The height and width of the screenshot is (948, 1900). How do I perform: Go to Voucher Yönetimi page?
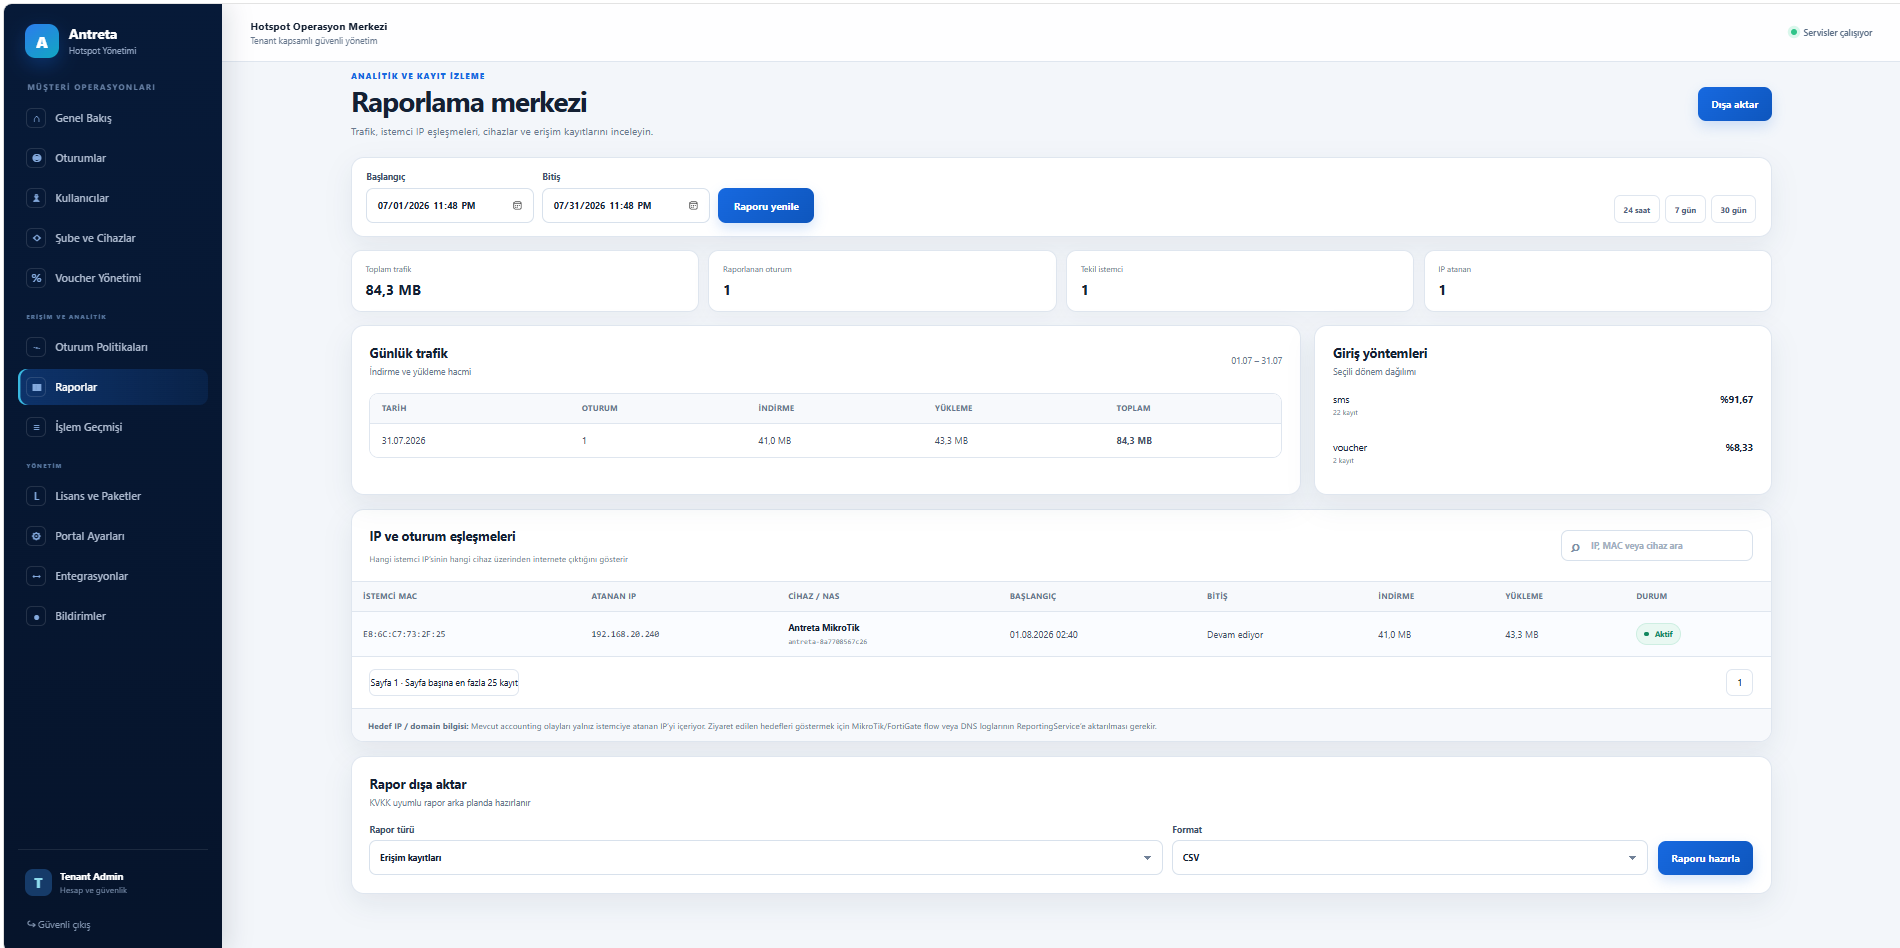(113, 278)
